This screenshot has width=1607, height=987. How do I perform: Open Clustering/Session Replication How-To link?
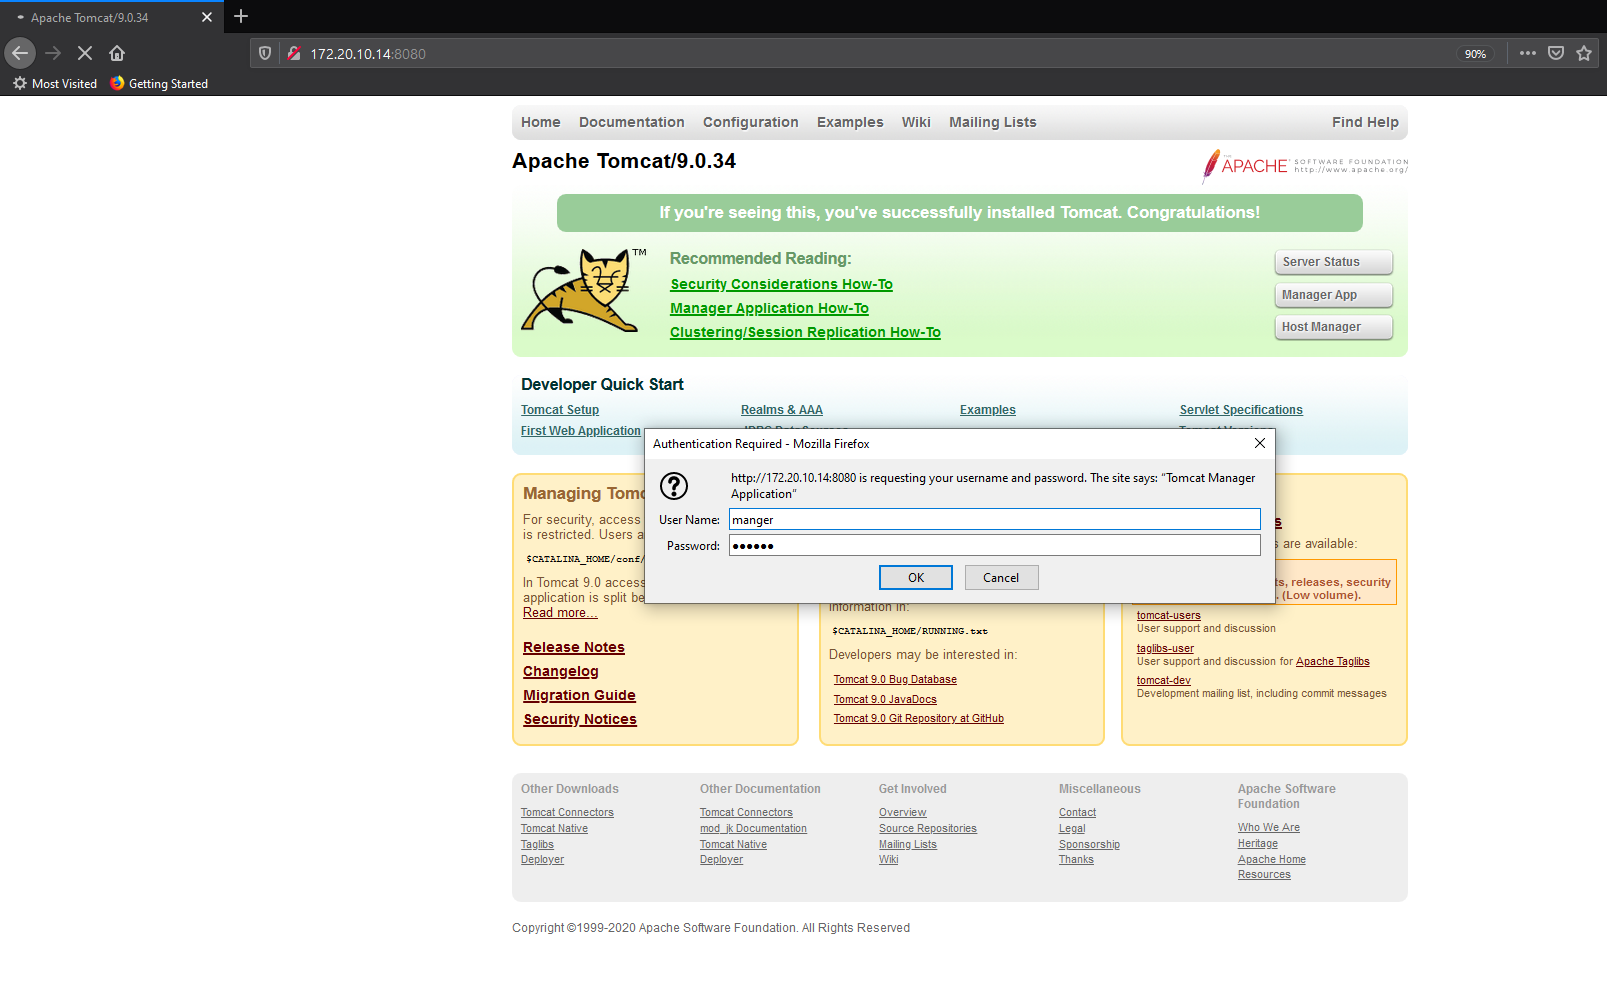pyautogui.click(x=806, y=333)
